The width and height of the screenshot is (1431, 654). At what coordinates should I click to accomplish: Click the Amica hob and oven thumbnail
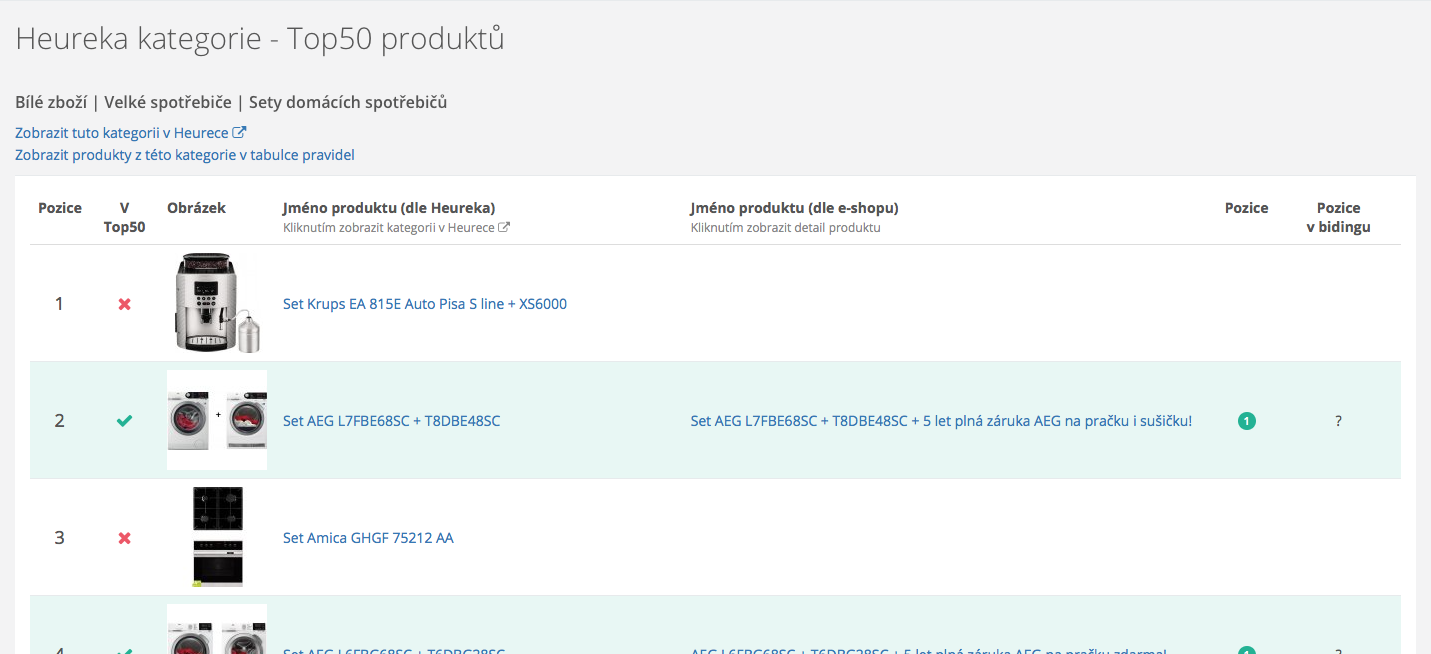217,537
